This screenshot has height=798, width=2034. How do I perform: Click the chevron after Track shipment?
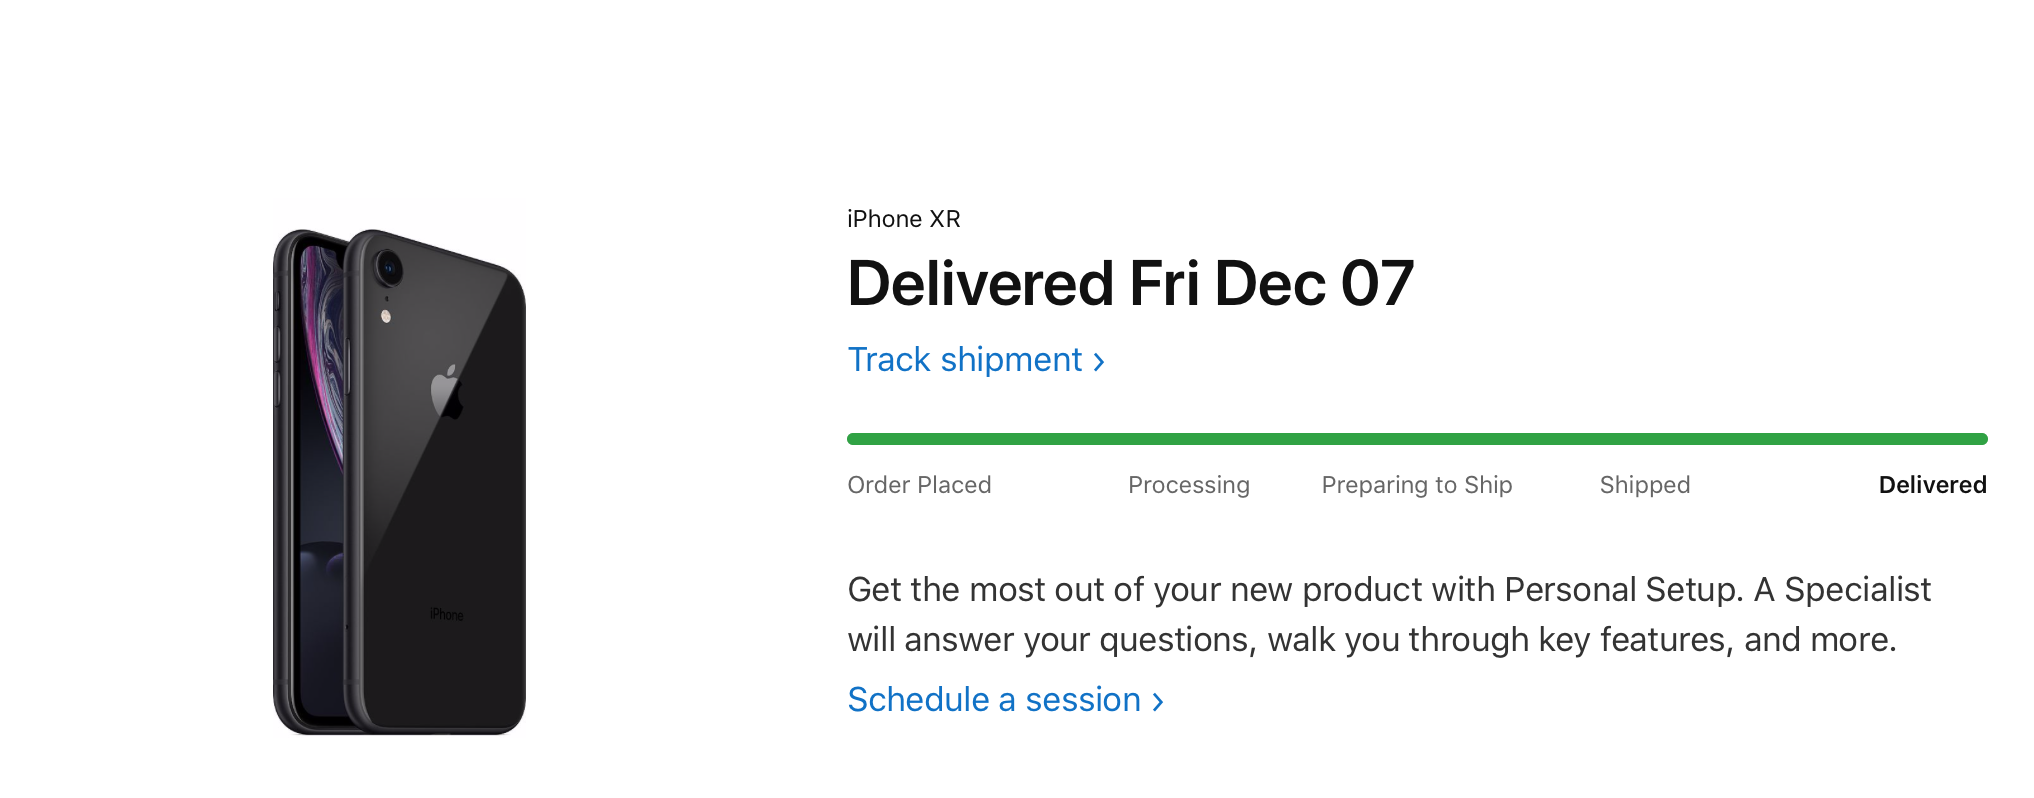point(1098,362)
